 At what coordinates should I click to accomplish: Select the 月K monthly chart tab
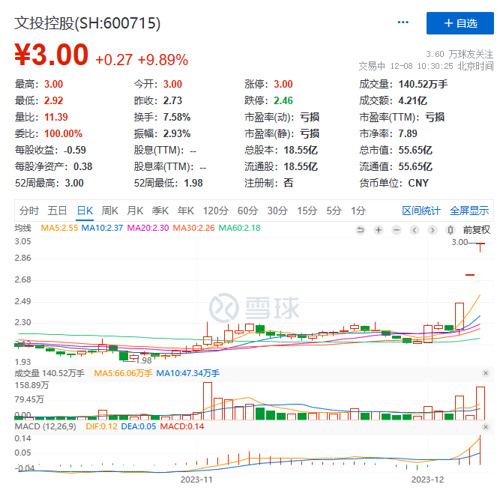pos(135,211)
